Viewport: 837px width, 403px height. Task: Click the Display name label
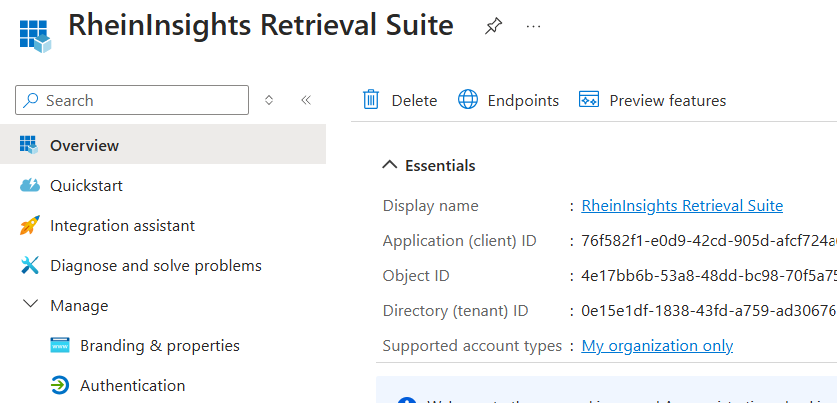click(430, 206)
